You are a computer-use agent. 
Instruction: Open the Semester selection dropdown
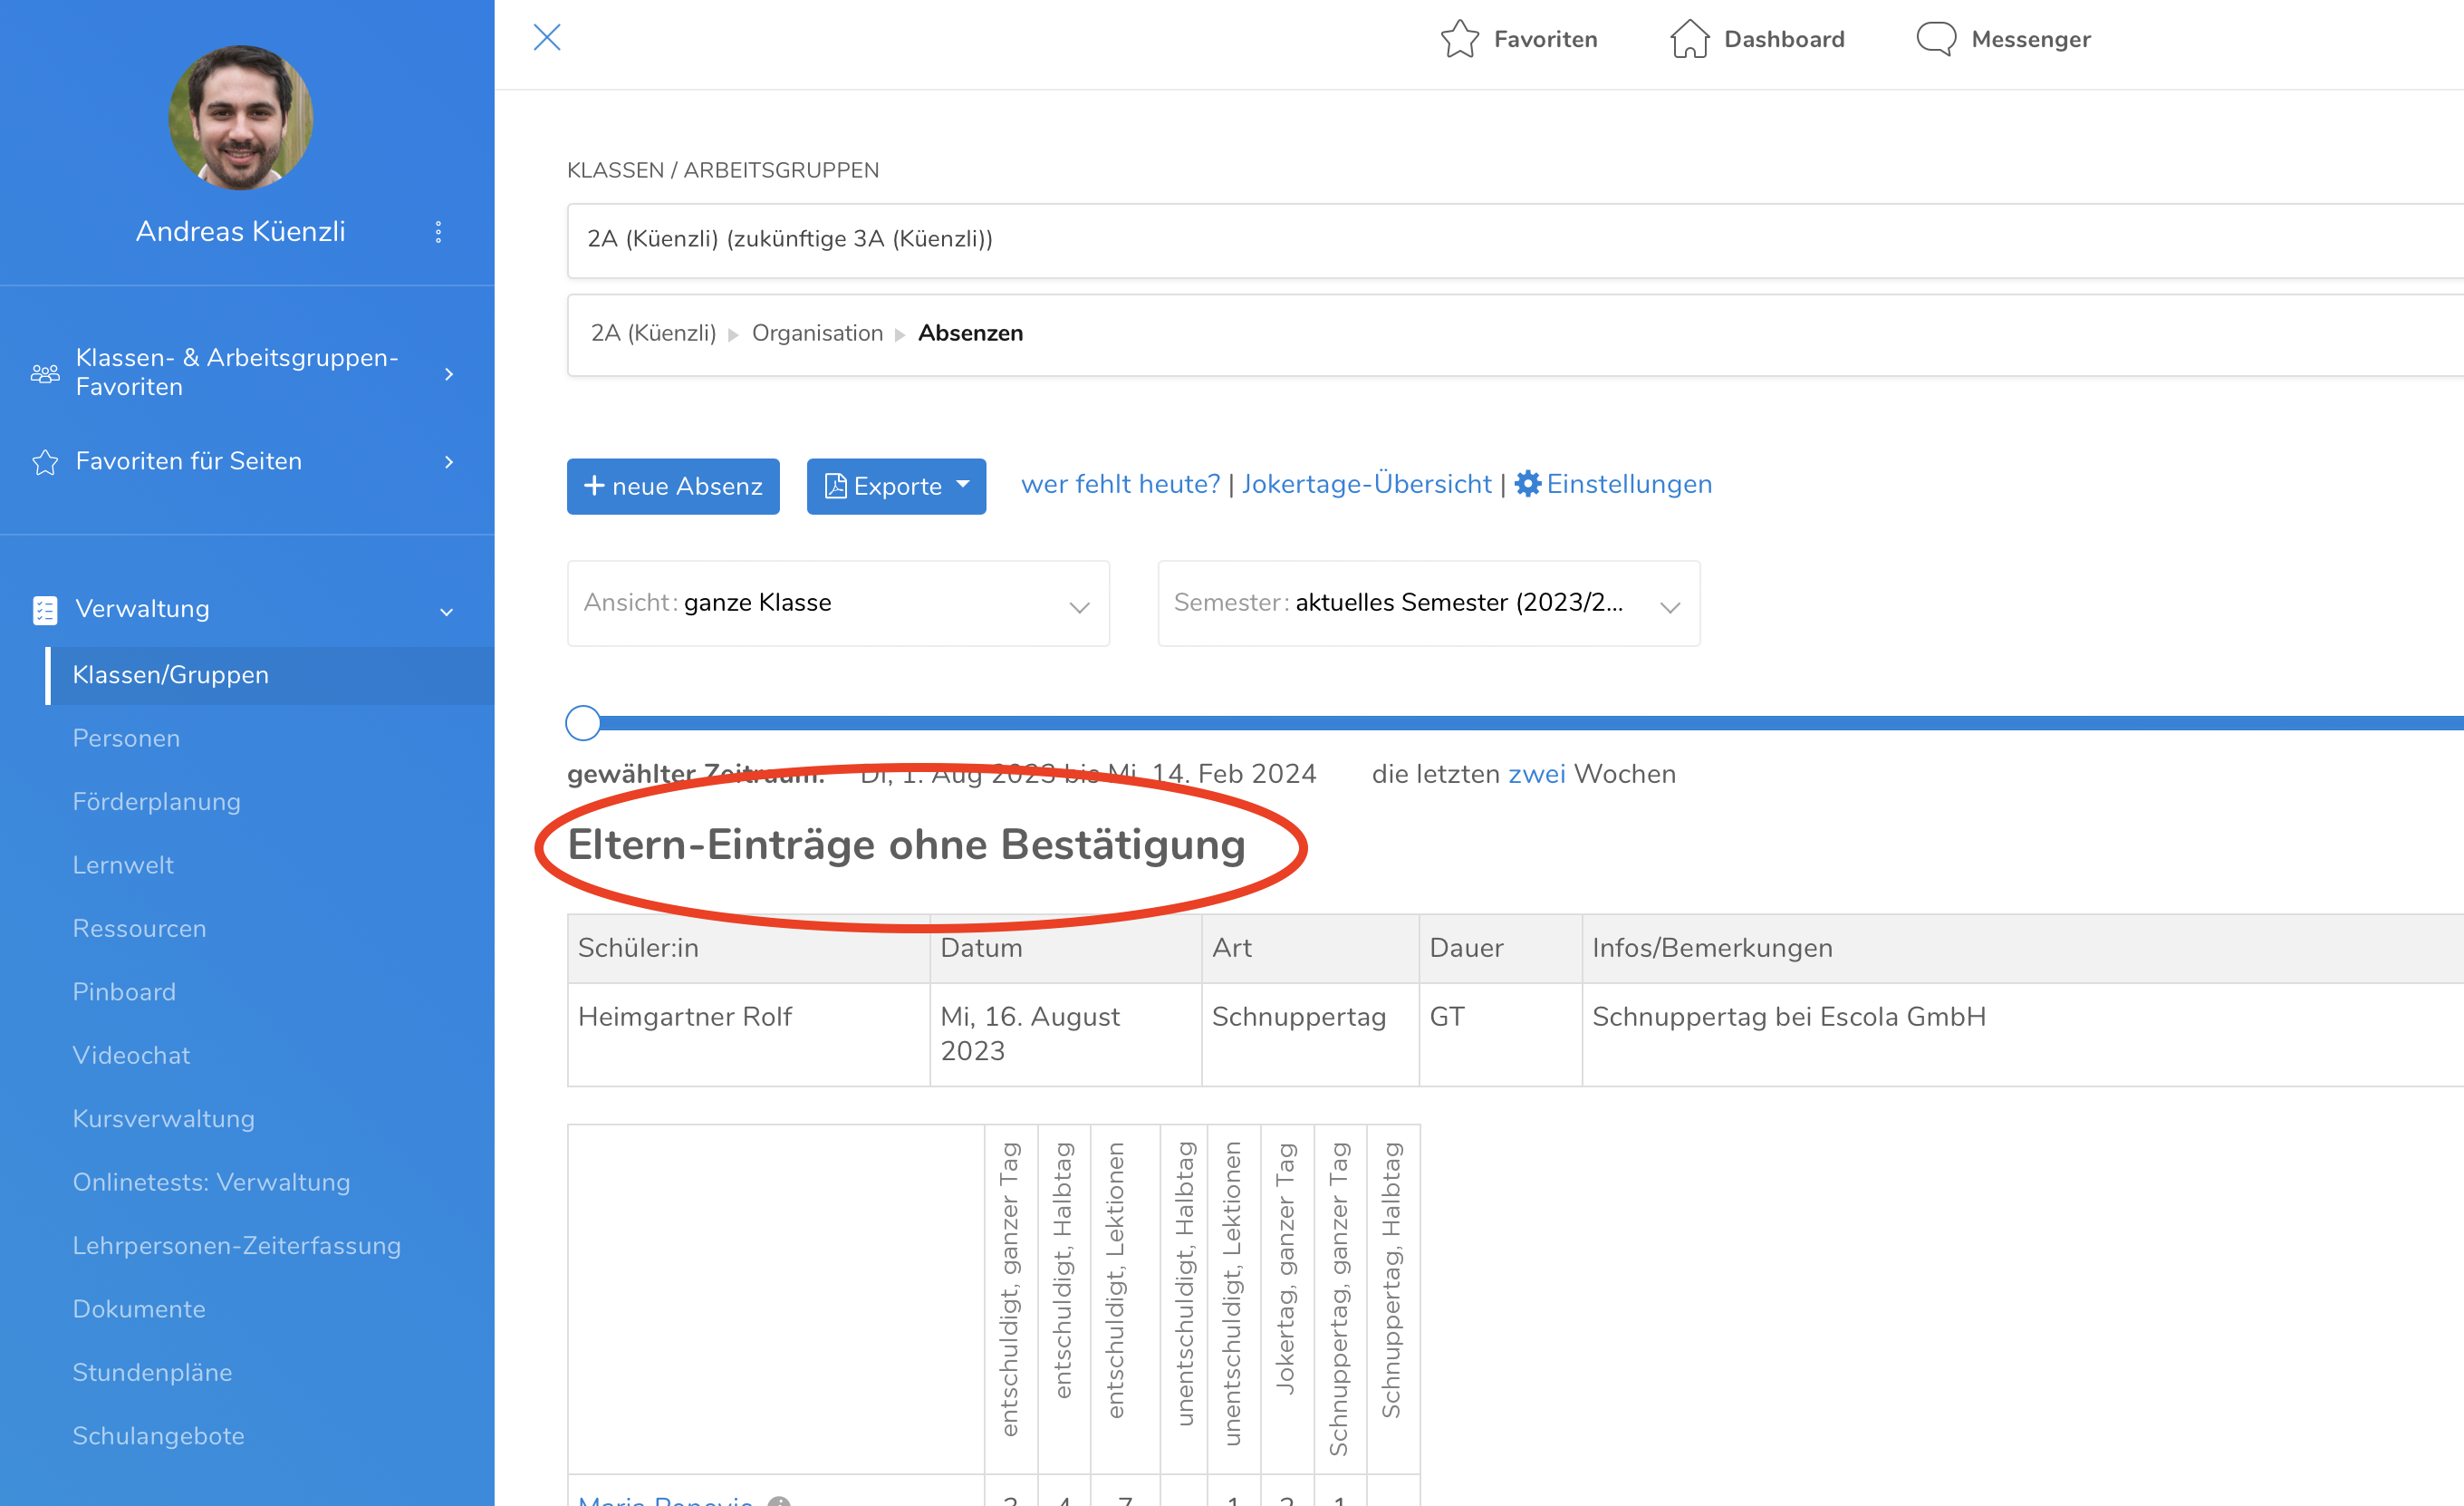(x=1429, y=603)
